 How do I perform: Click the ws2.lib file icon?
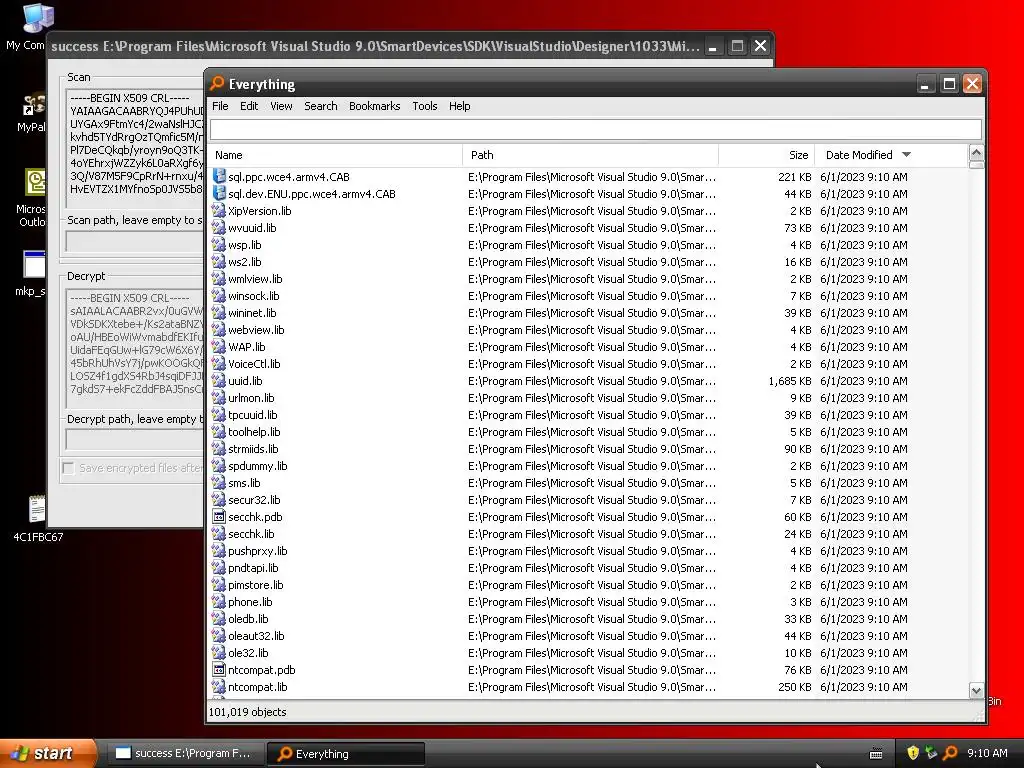(x=219, y=261)
